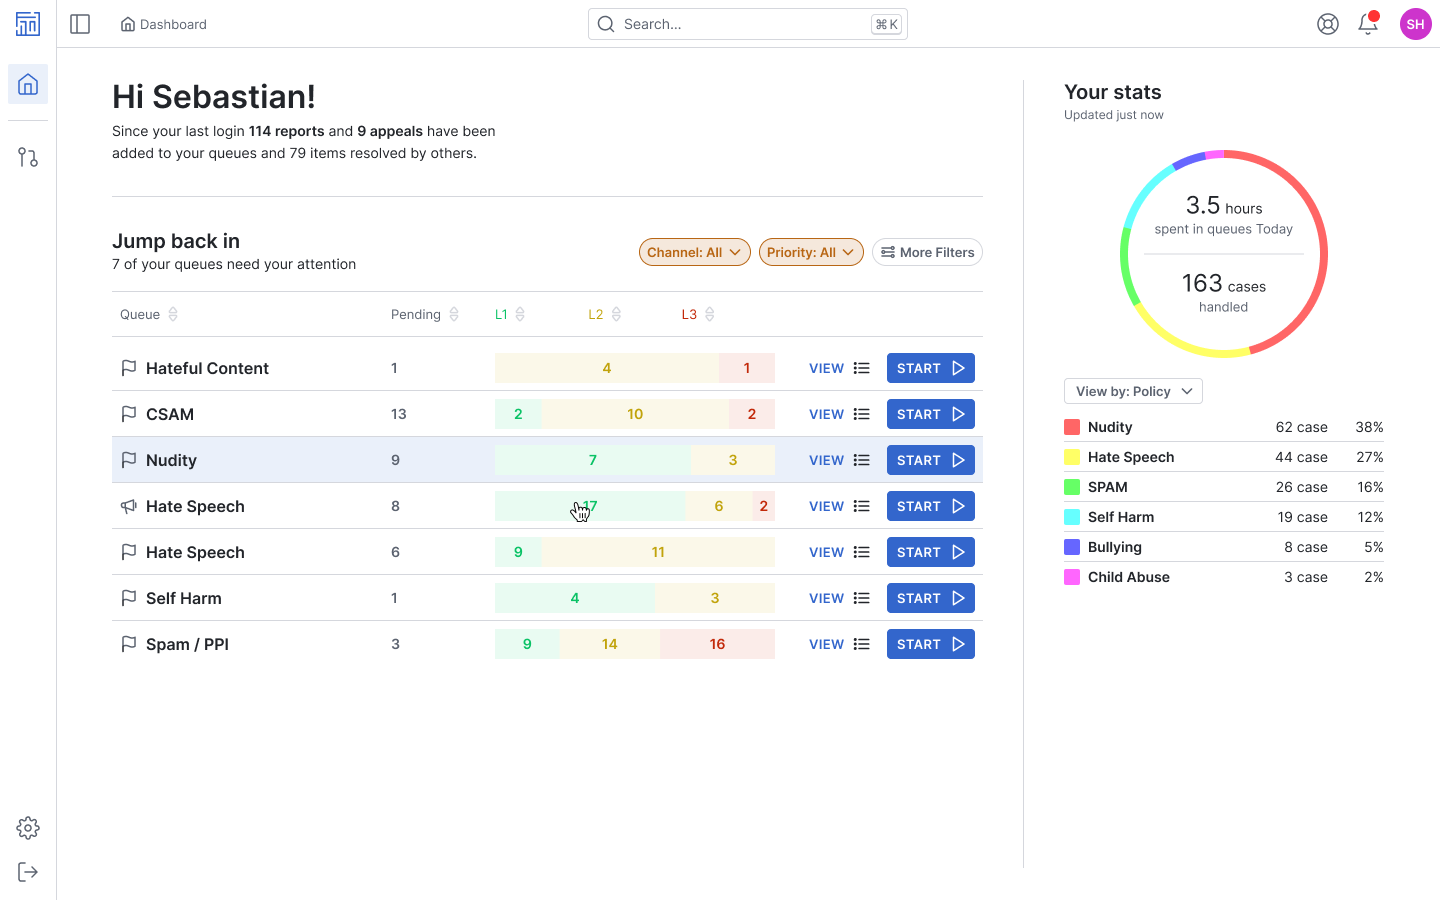Open Settings via the gear icon
This screenshot has width=1440, height=900.
27,827
